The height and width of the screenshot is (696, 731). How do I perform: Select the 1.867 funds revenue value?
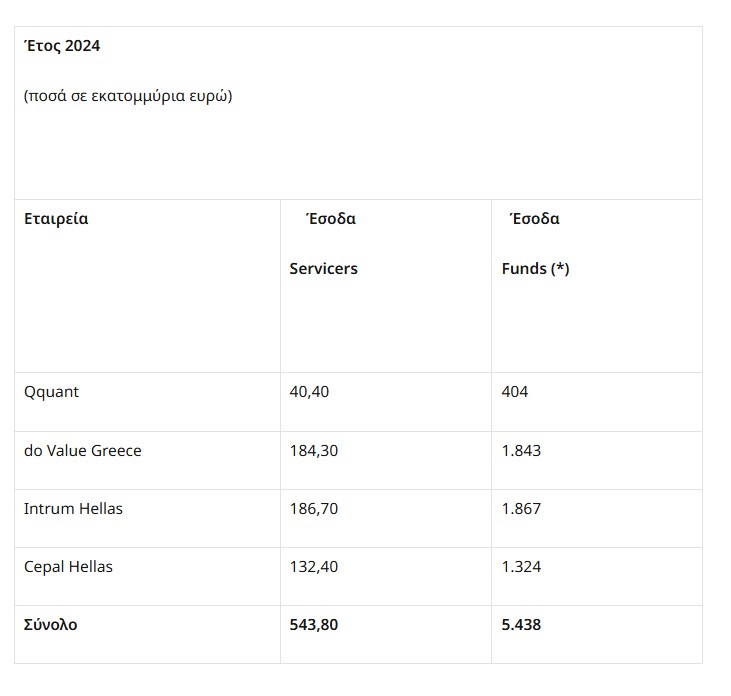521,508
